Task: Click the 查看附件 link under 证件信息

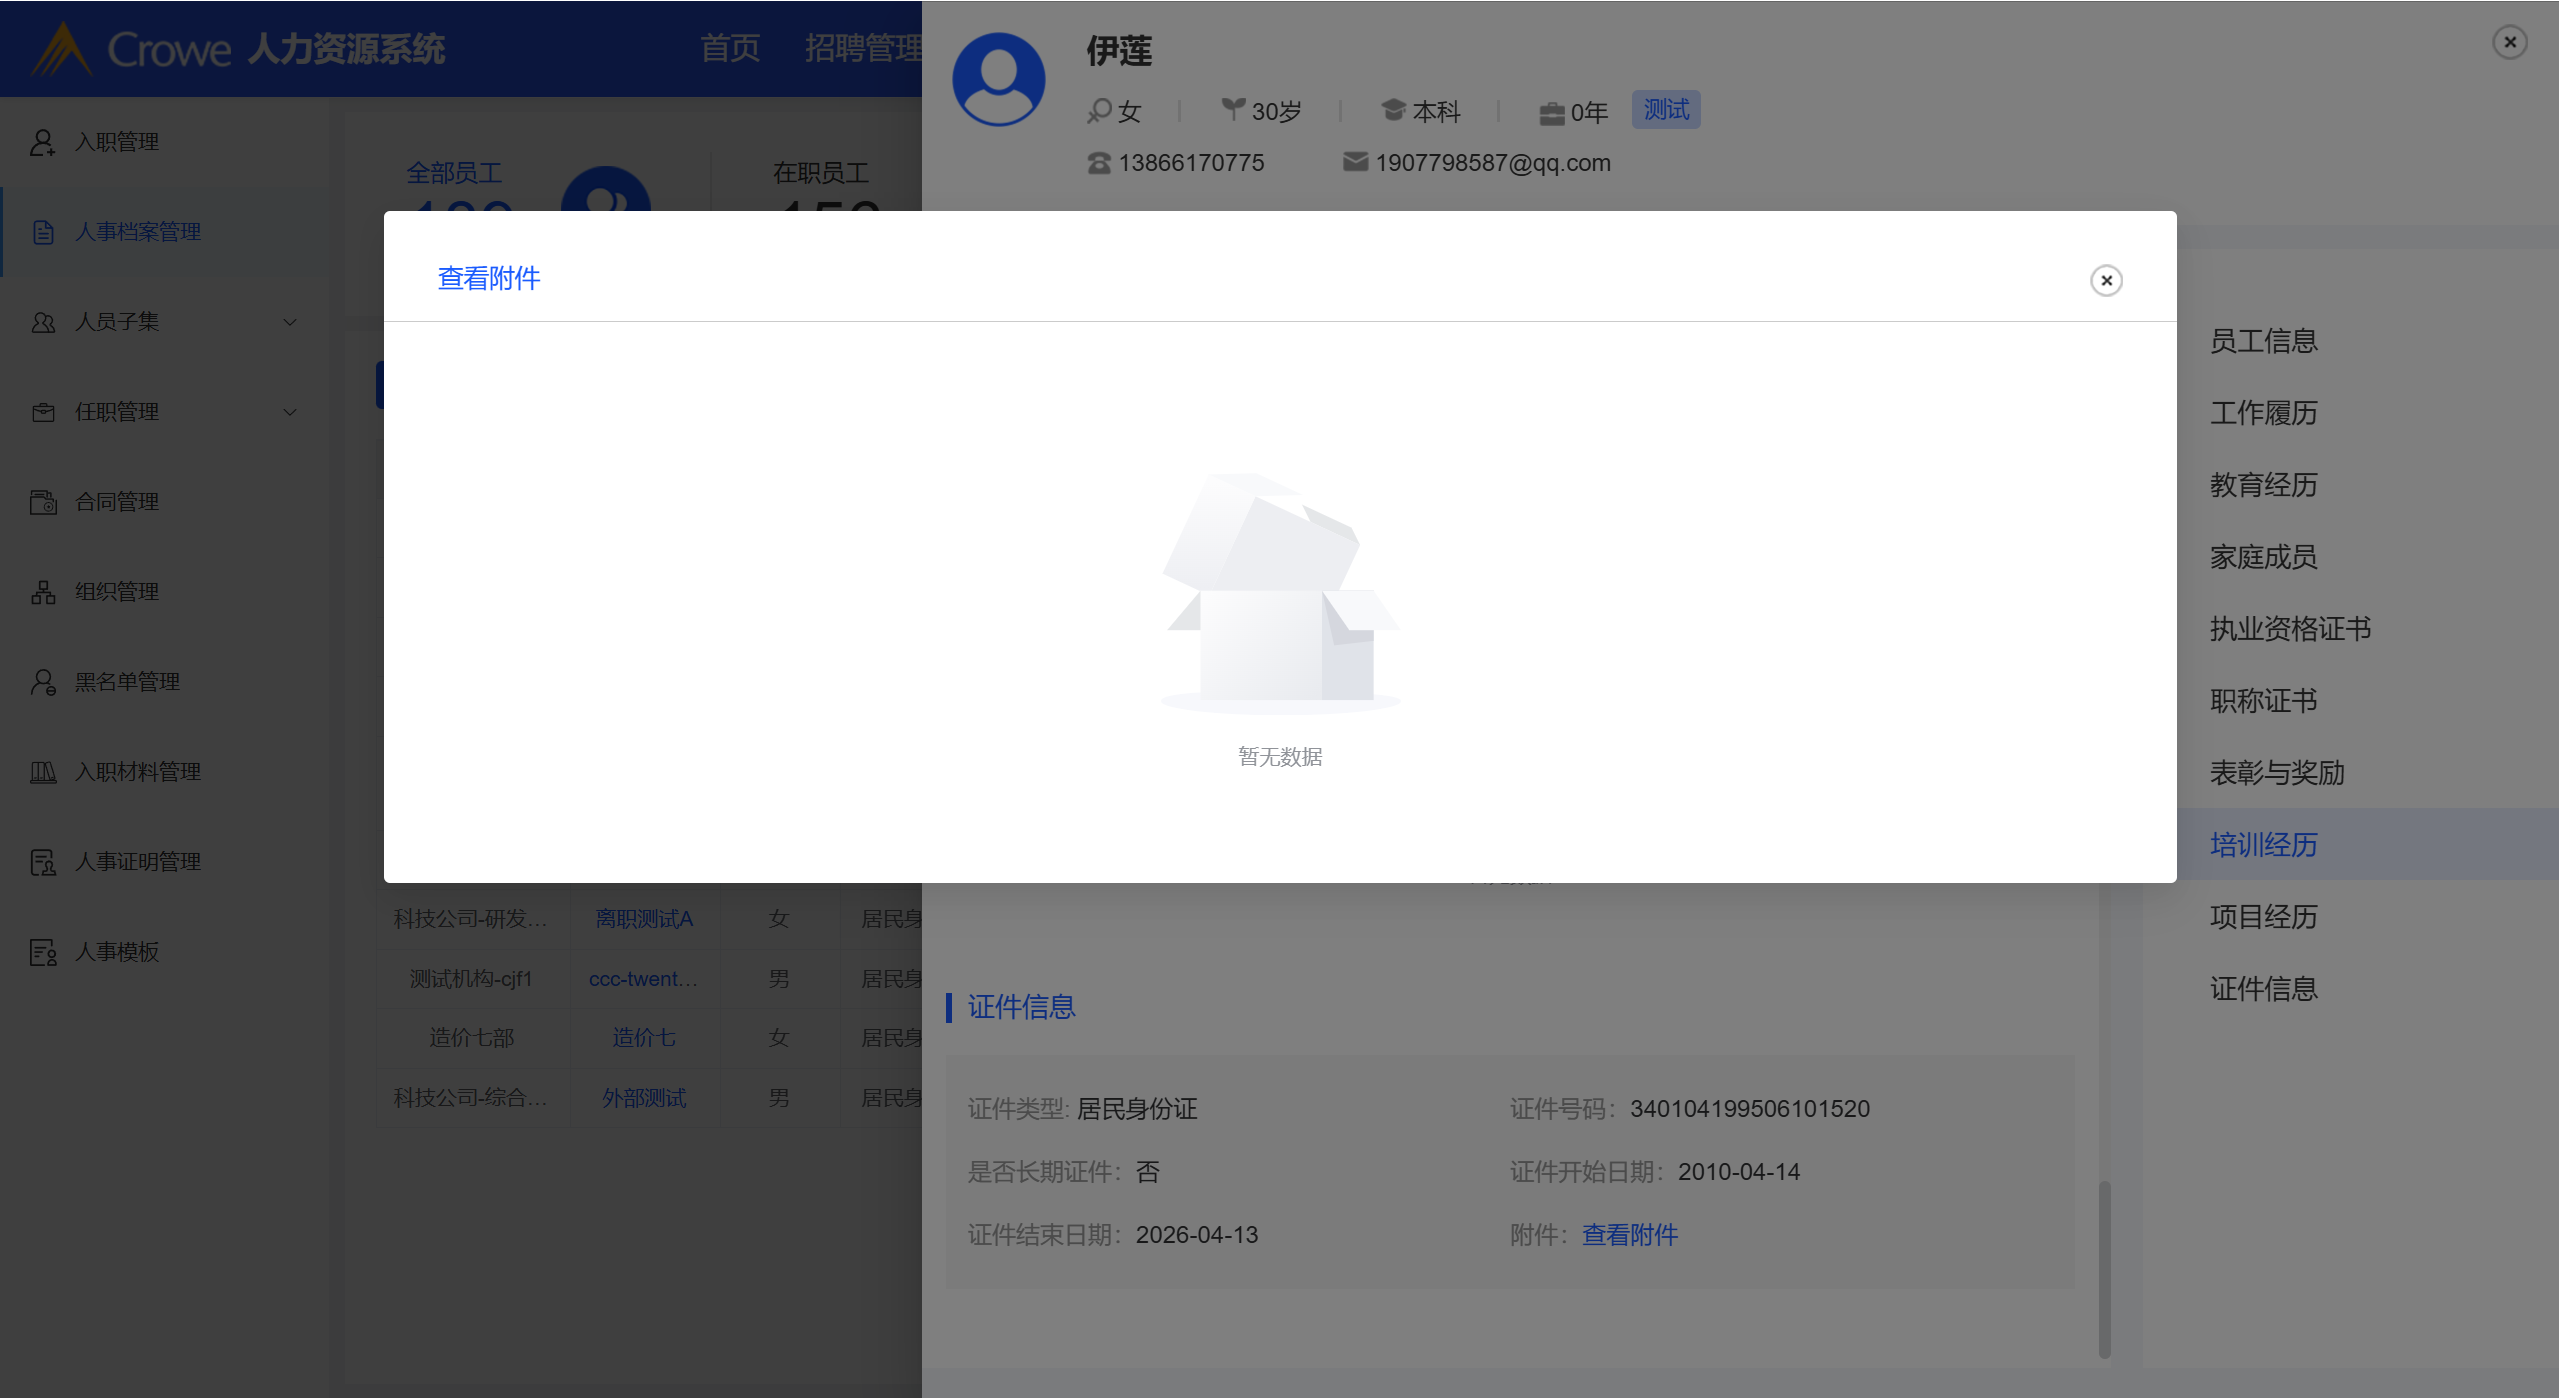Action: 1629,1235
